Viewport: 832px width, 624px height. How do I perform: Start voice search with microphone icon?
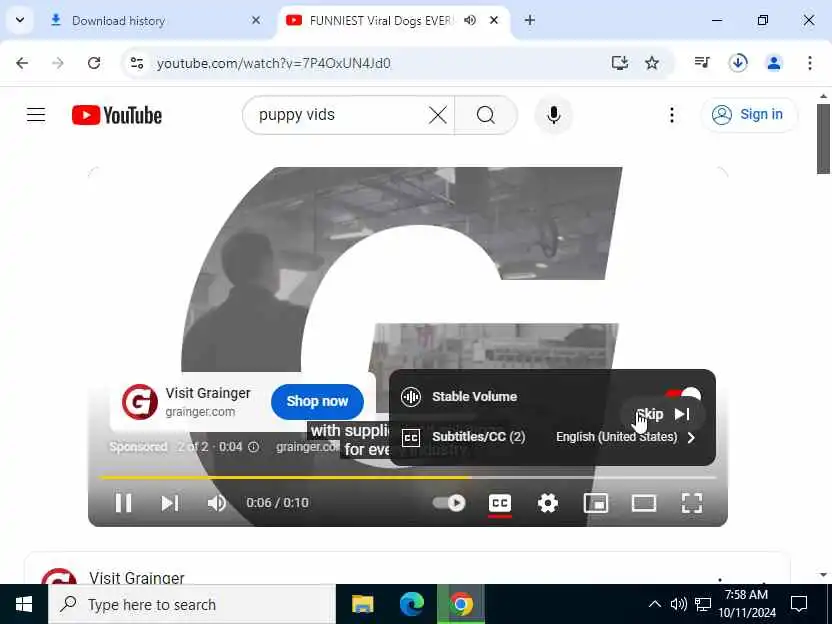tap(553, 115)
